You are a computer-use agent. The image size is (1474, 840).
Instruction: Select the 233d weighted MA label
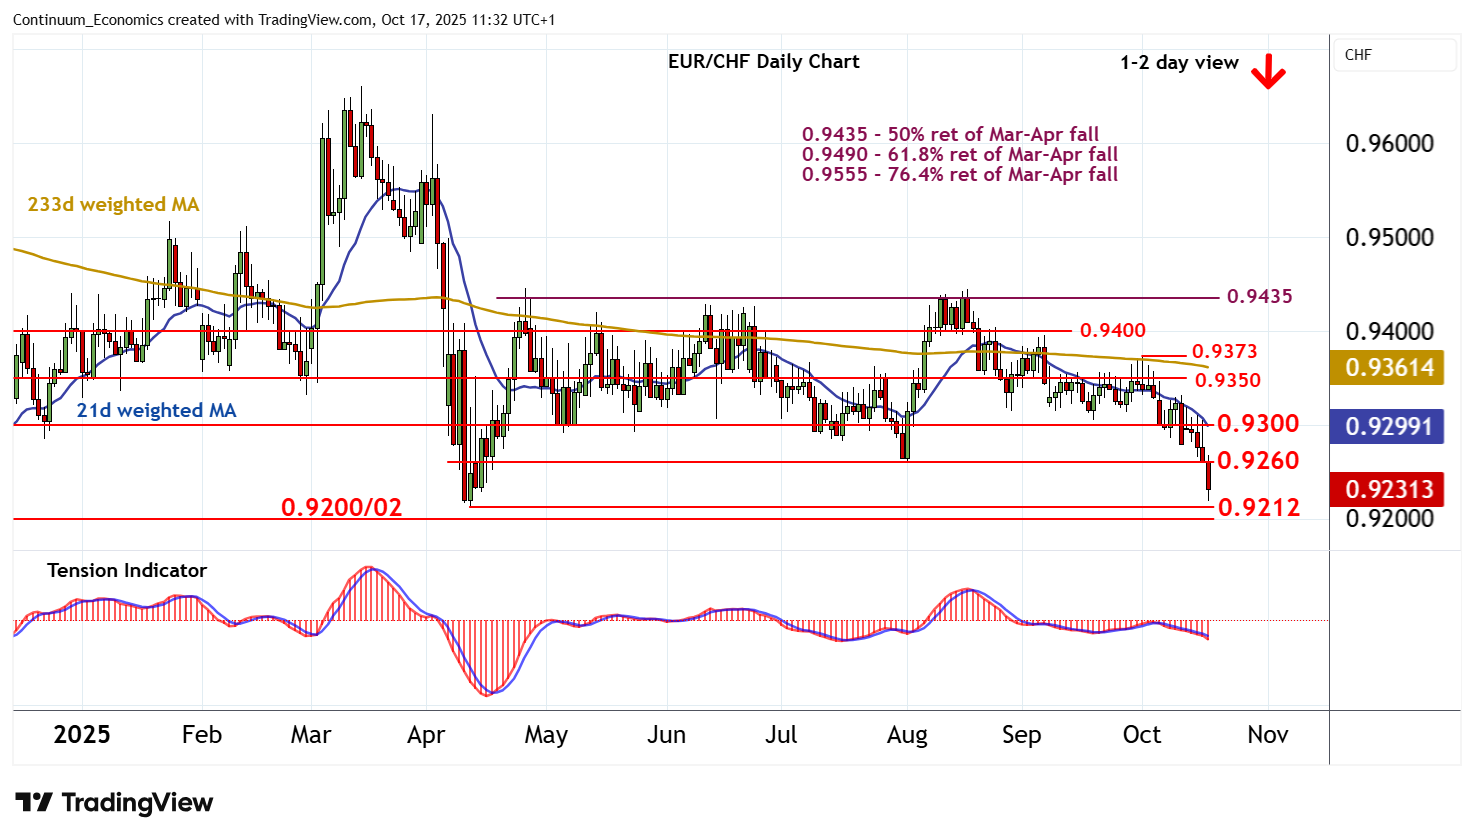click(113, 204)
